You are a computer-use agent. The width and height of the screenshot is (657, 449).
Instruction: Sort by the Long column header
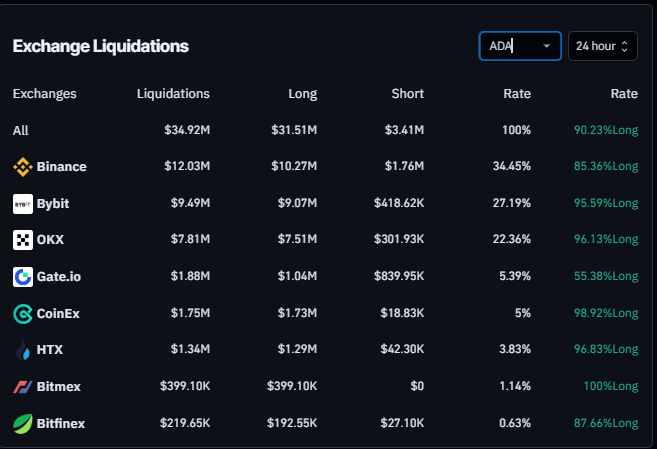pos(302,94)
